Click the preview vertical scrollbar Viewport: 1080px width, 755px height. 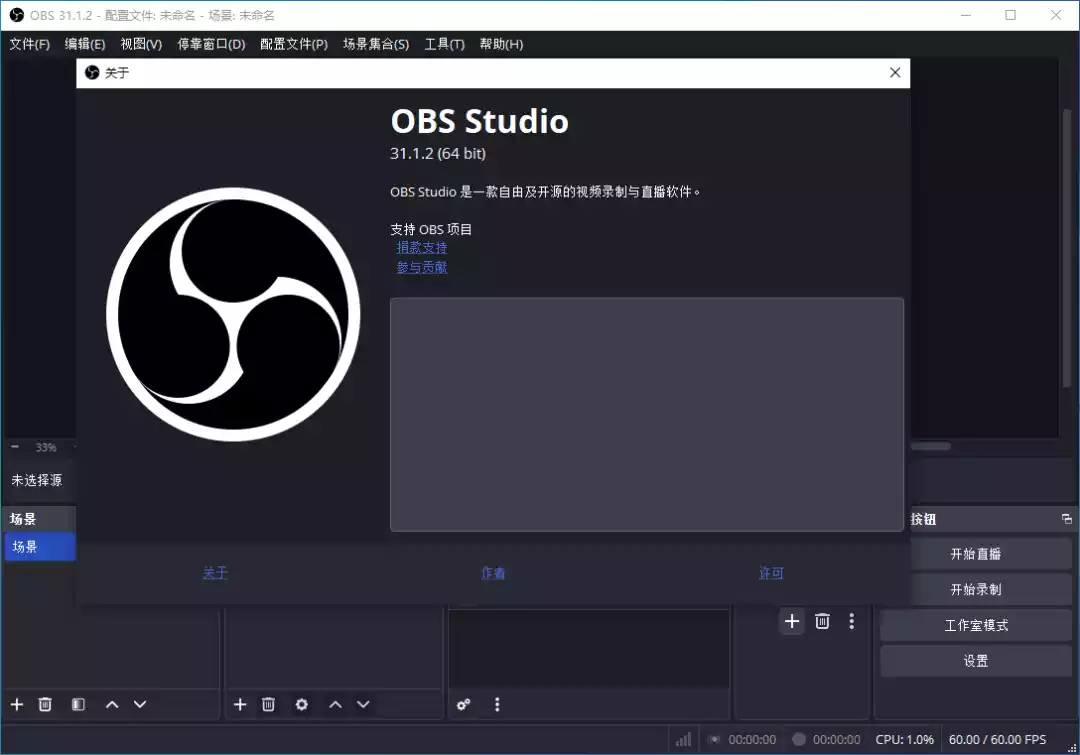(1067, 248)
